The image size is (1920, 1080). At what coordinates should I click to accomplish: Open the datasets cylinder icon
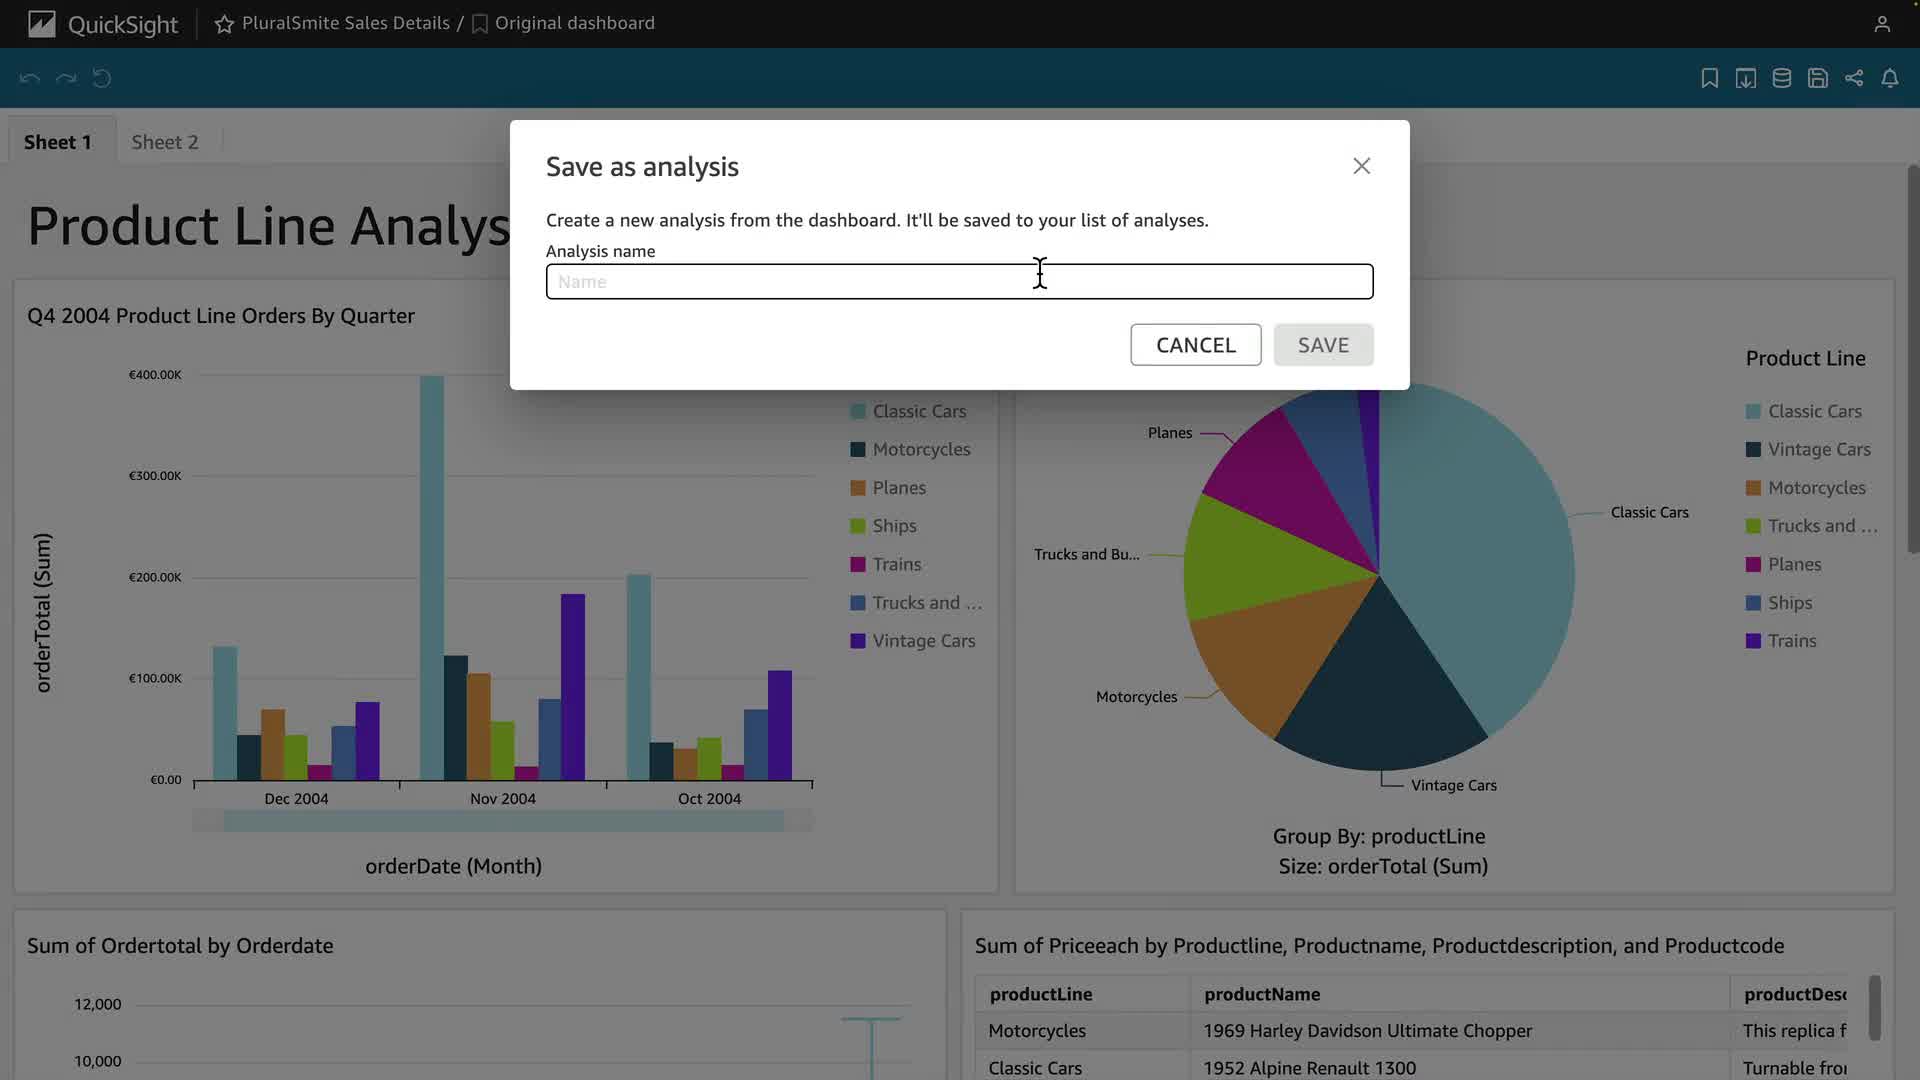click(1781, 78)
